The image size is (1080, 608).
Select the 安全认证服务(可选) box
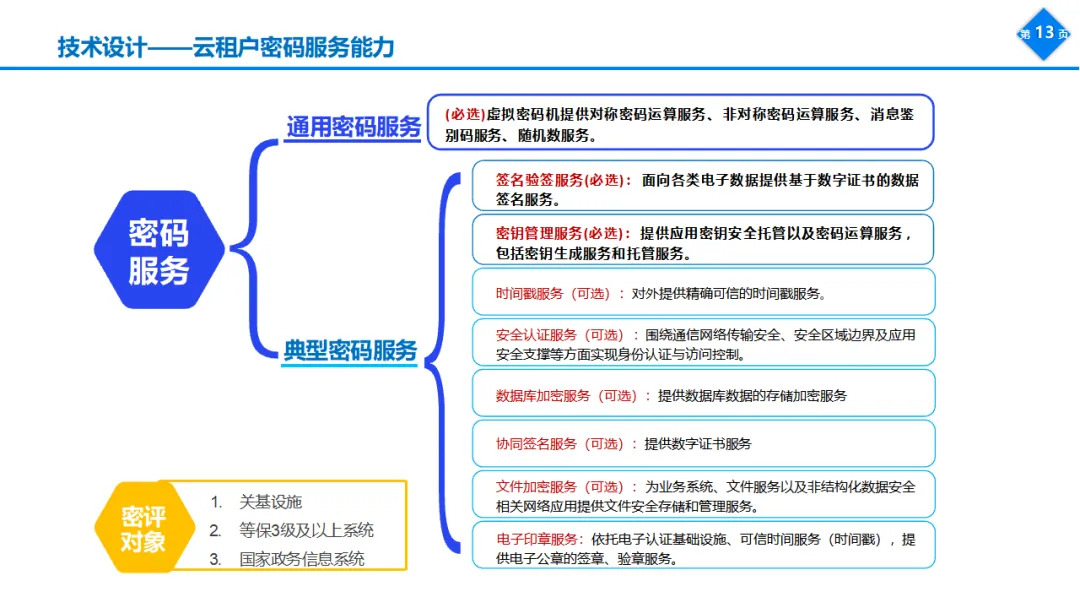click(703, 342)
